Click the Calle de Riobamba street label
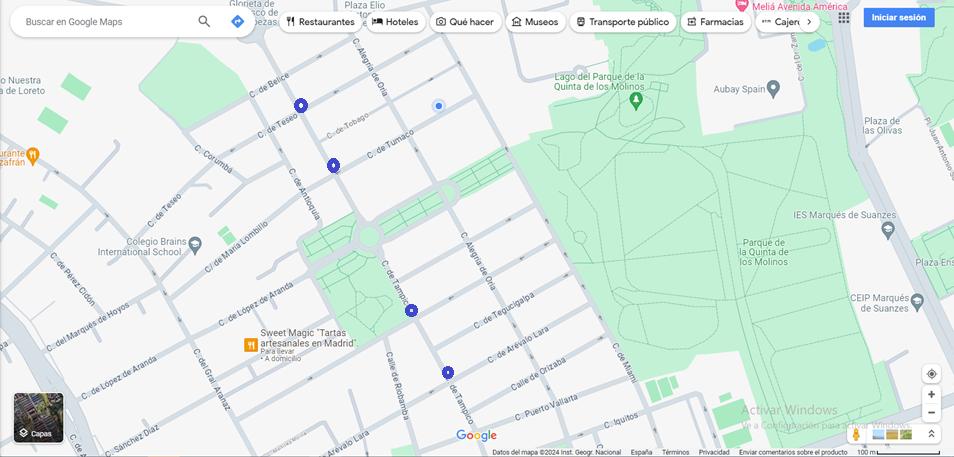The width and height of the screenshot is (954, 457). pos(396,386)
